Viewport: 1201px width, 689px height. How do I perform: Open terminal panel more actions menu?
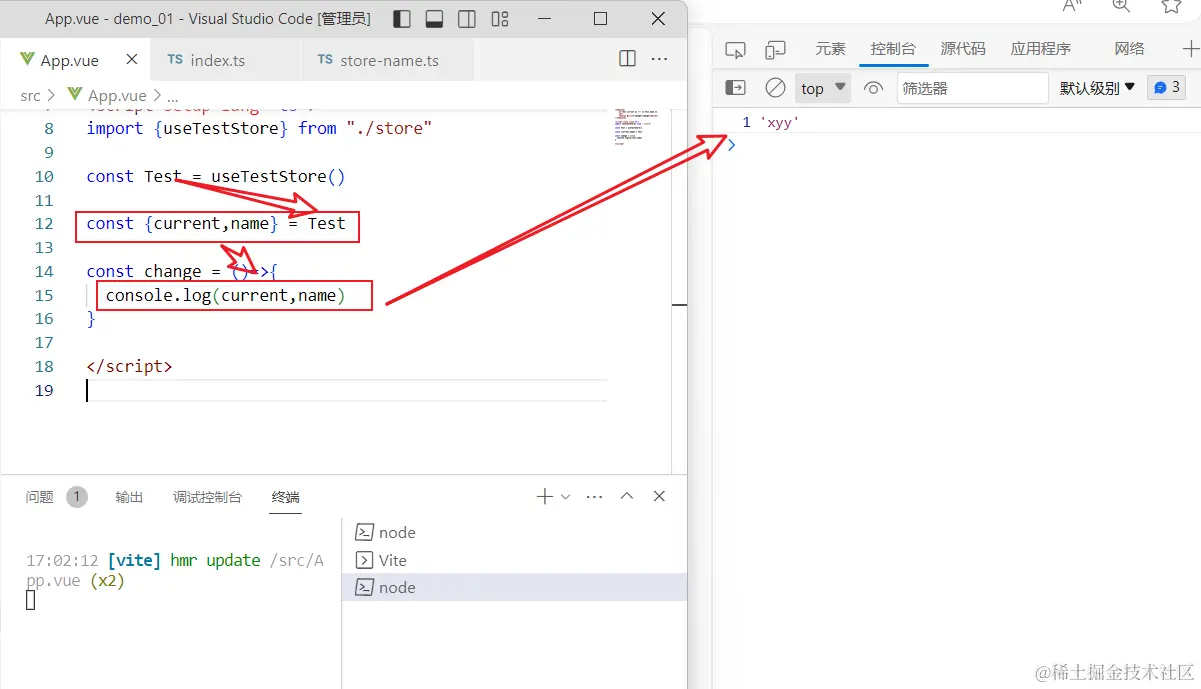[594, 496]
